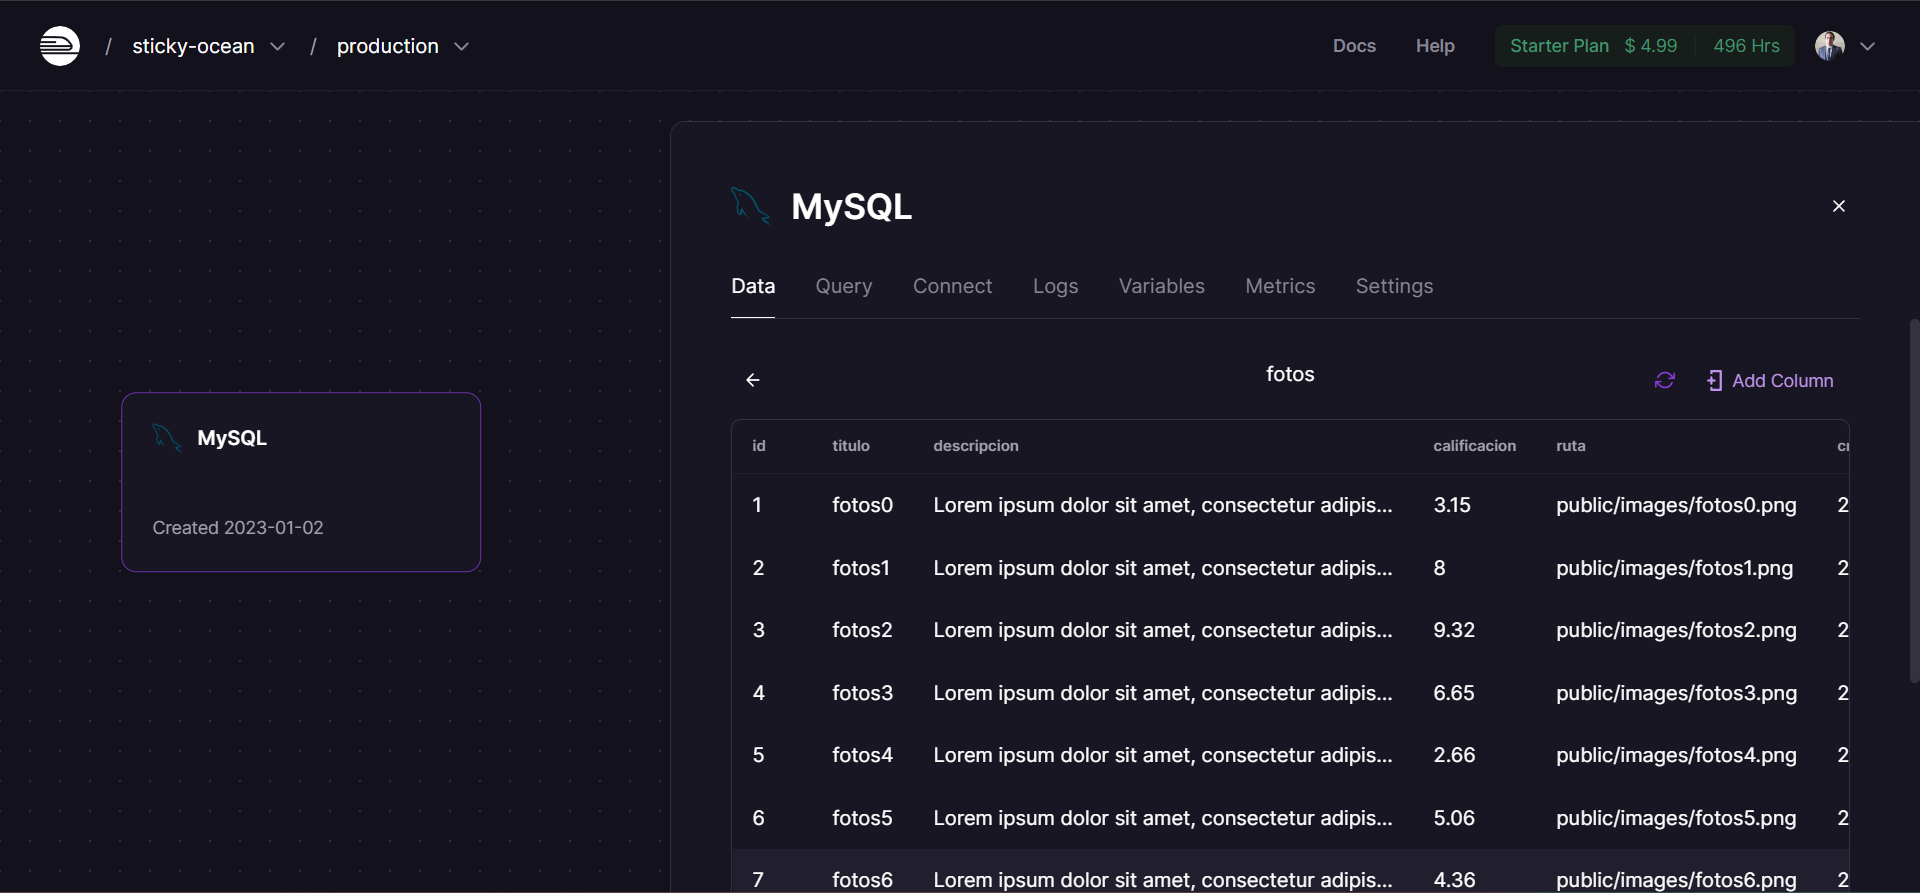This screenshot has height=893, width=1920.
Task: Click calificacion value 6.65
Action: pyautogui.click(x=1454, y=693)
